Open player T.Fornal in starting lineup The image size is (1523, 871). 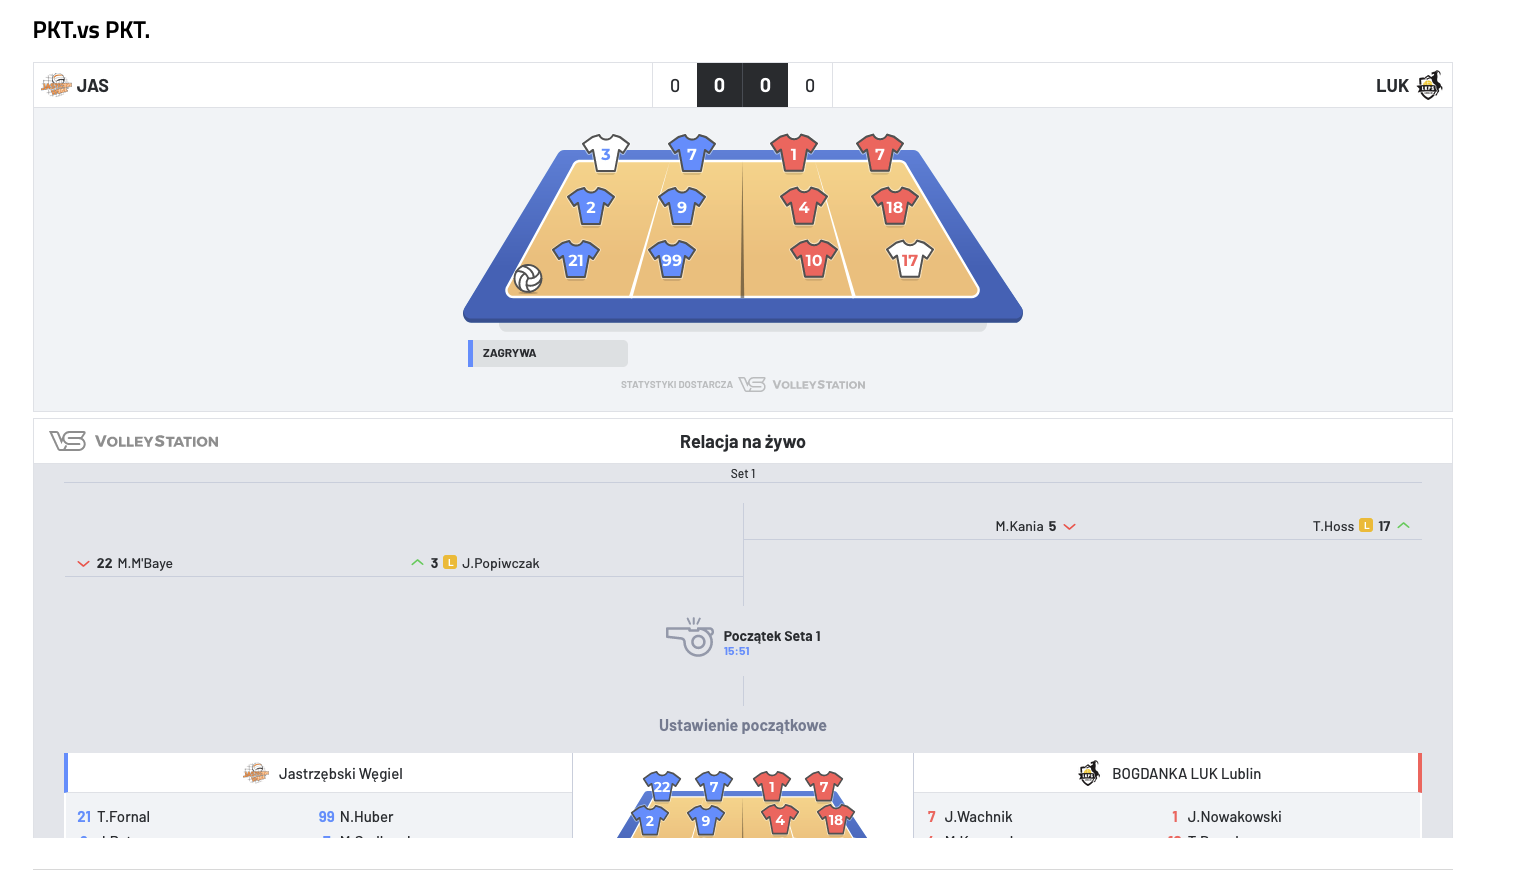(x=123, y=817)
